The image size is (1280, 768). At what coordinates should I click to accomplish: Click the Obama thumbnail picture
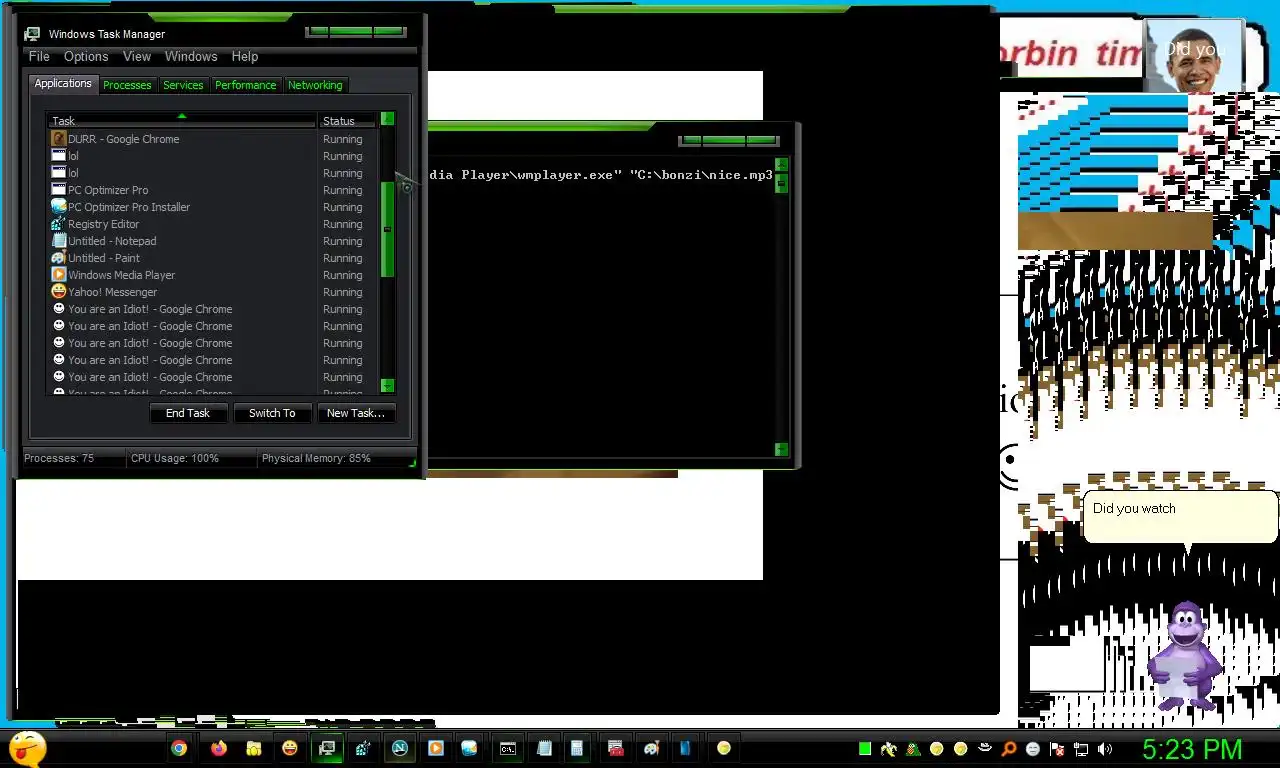(1192, 56)
